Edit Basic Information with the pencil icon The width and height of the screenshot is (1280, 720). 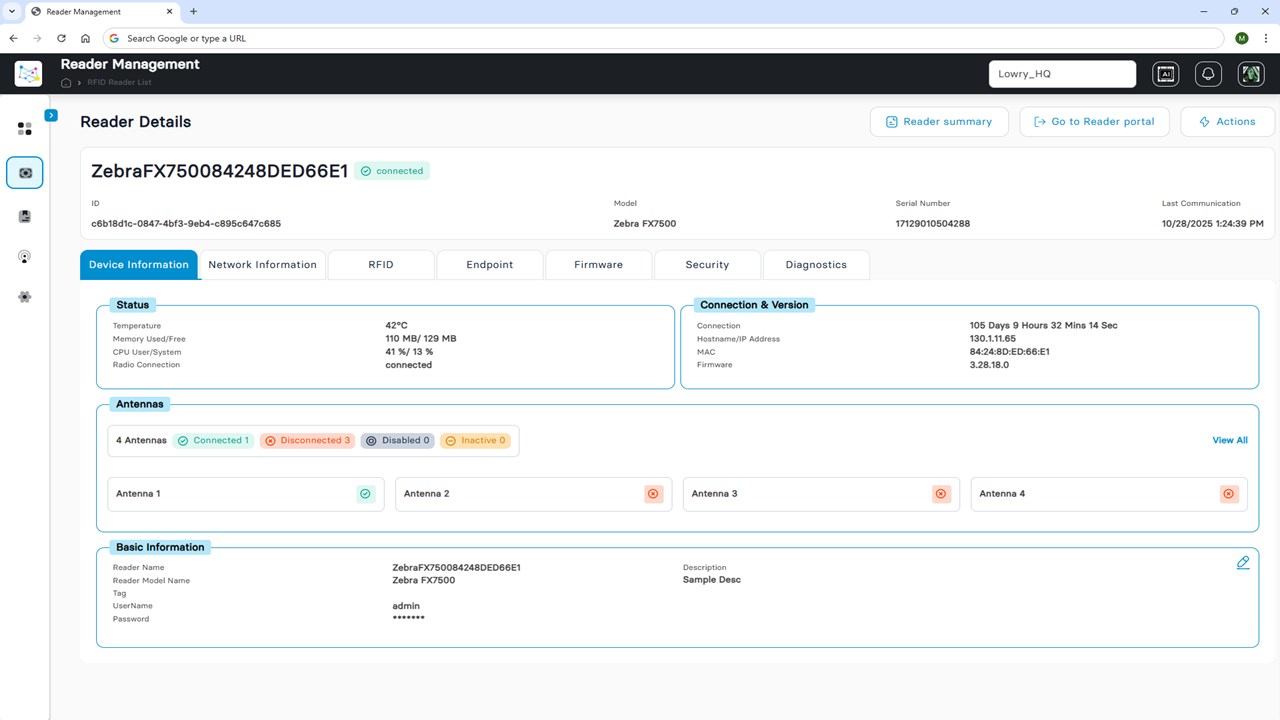coord(1243,563)
